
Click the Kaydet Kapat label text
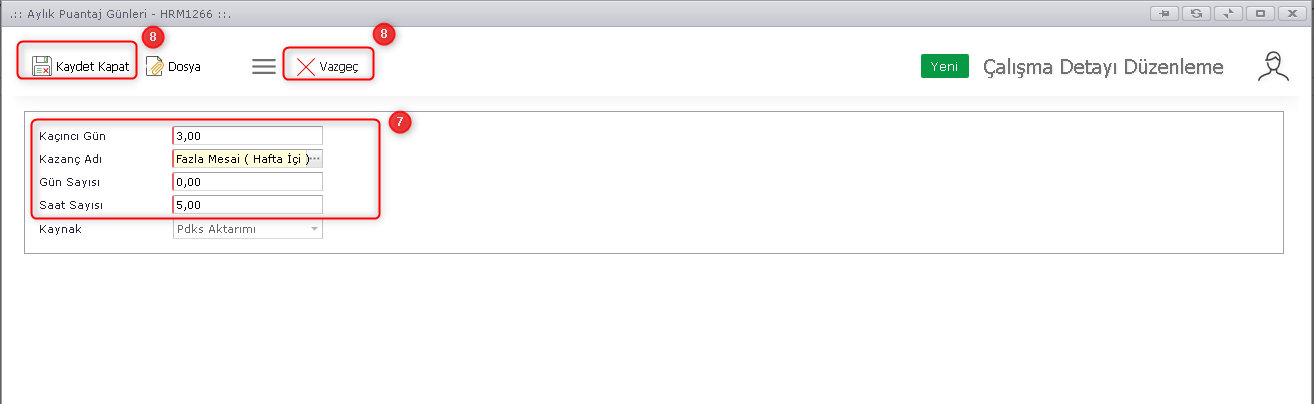coord(93,67)
